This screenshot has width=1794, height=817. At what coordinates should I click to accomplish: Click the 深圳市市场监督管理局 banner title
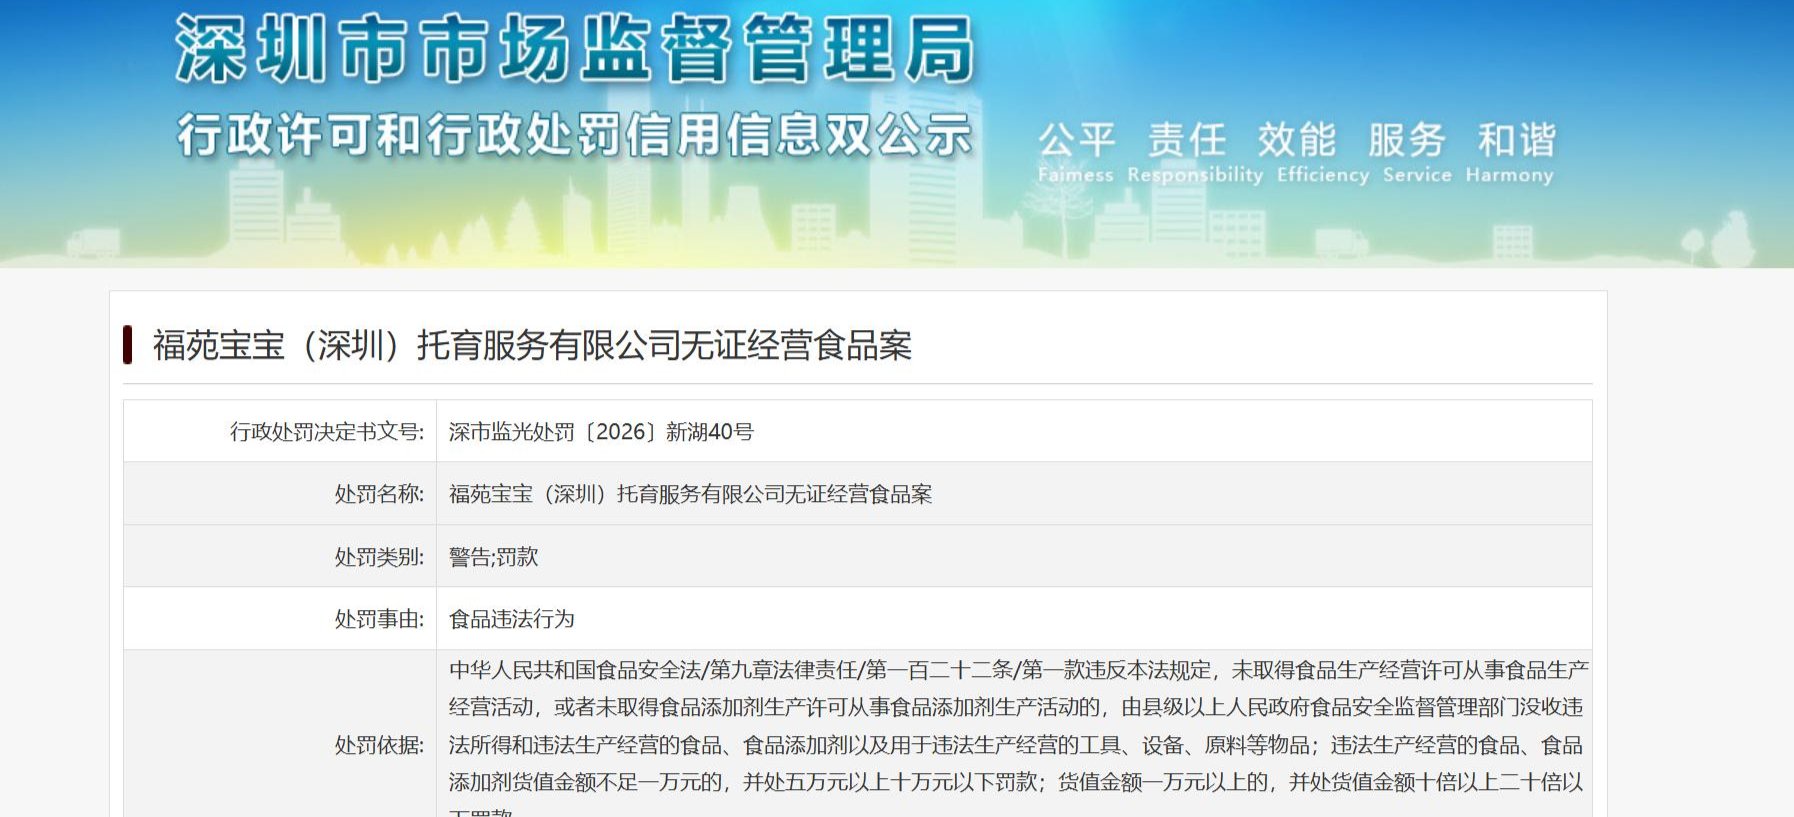coord(574,48)
